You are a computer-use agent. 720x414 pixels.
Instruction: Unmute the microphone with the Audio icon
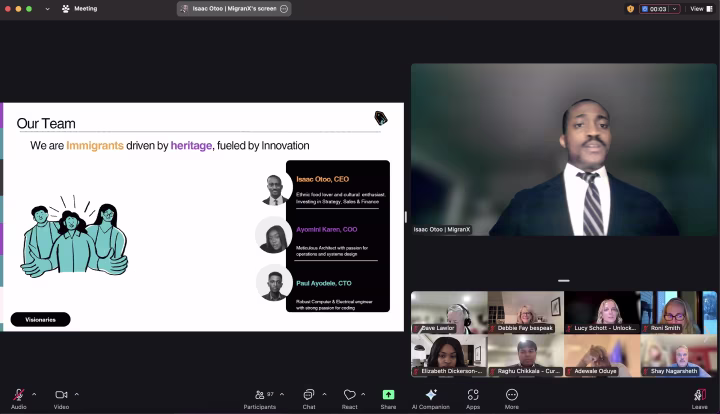click(x=19, y=395)
